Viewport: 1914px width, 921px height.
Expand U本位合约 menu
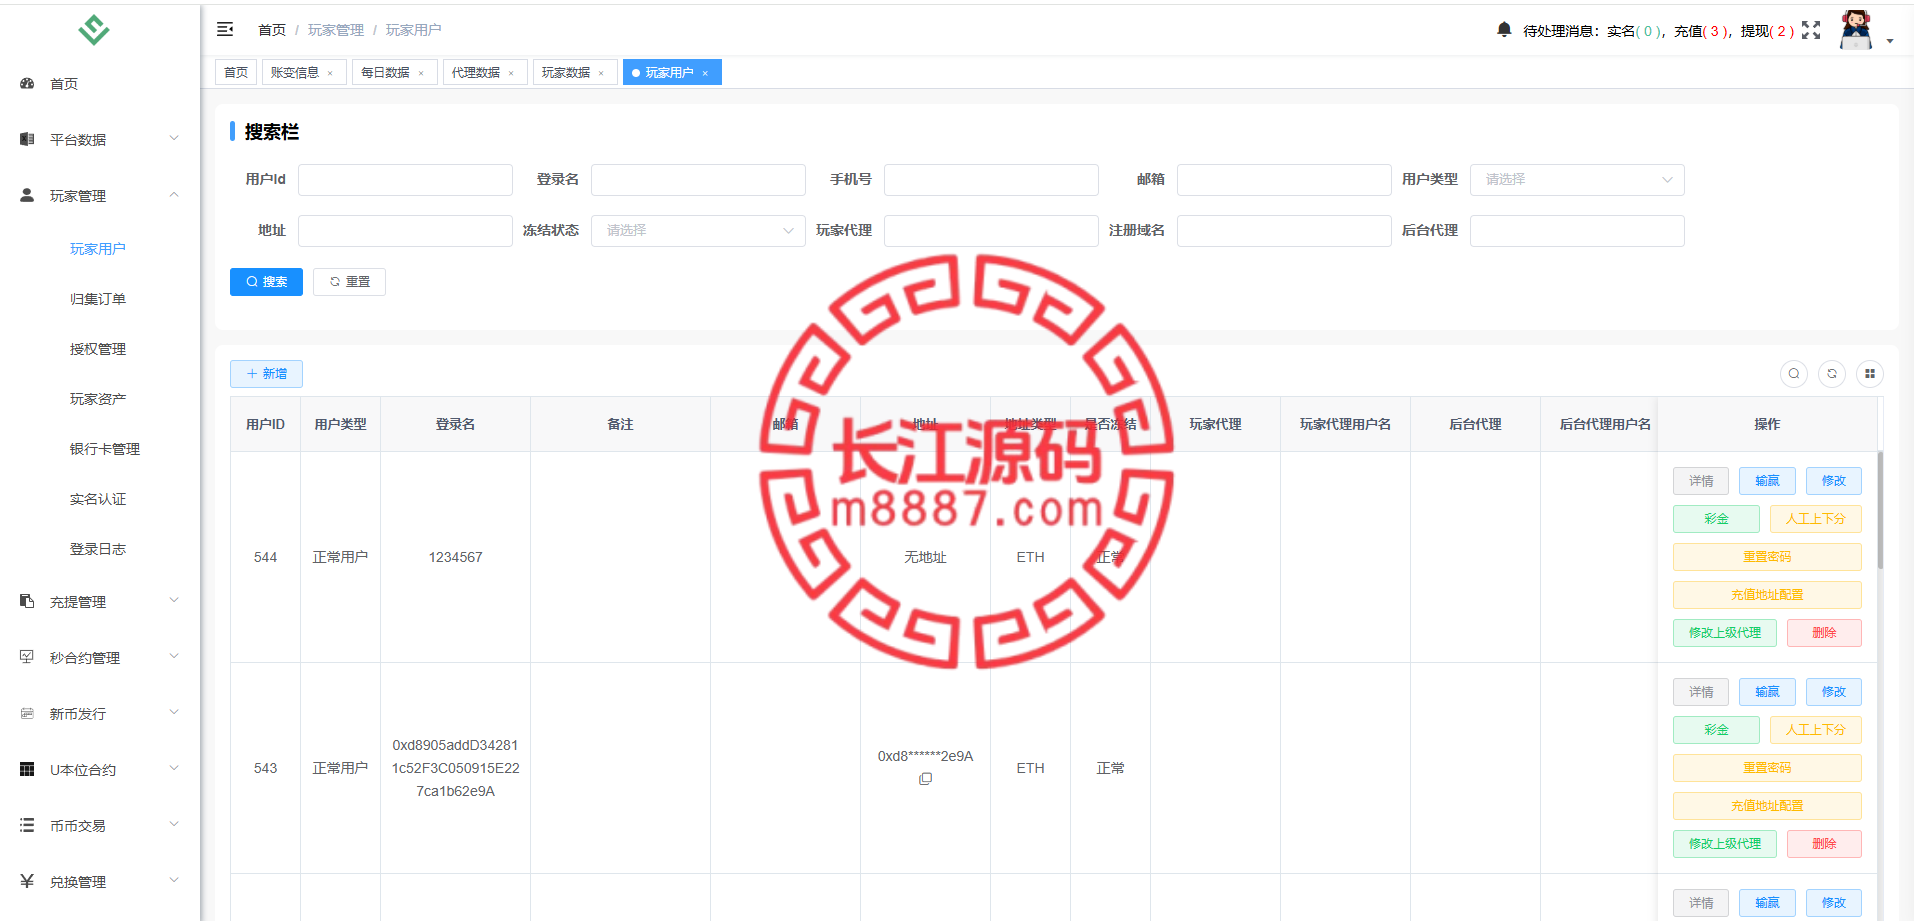click(100, 770)
